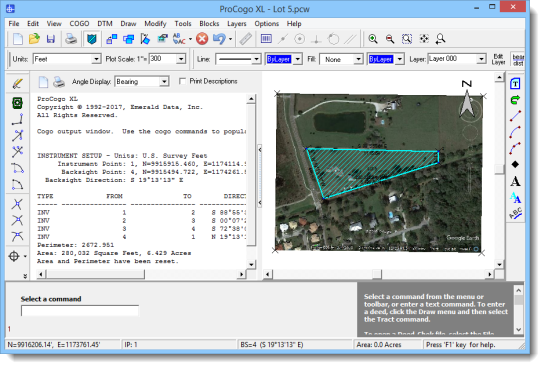
Task: Open the Tools menu
Action: pos(183,24)
